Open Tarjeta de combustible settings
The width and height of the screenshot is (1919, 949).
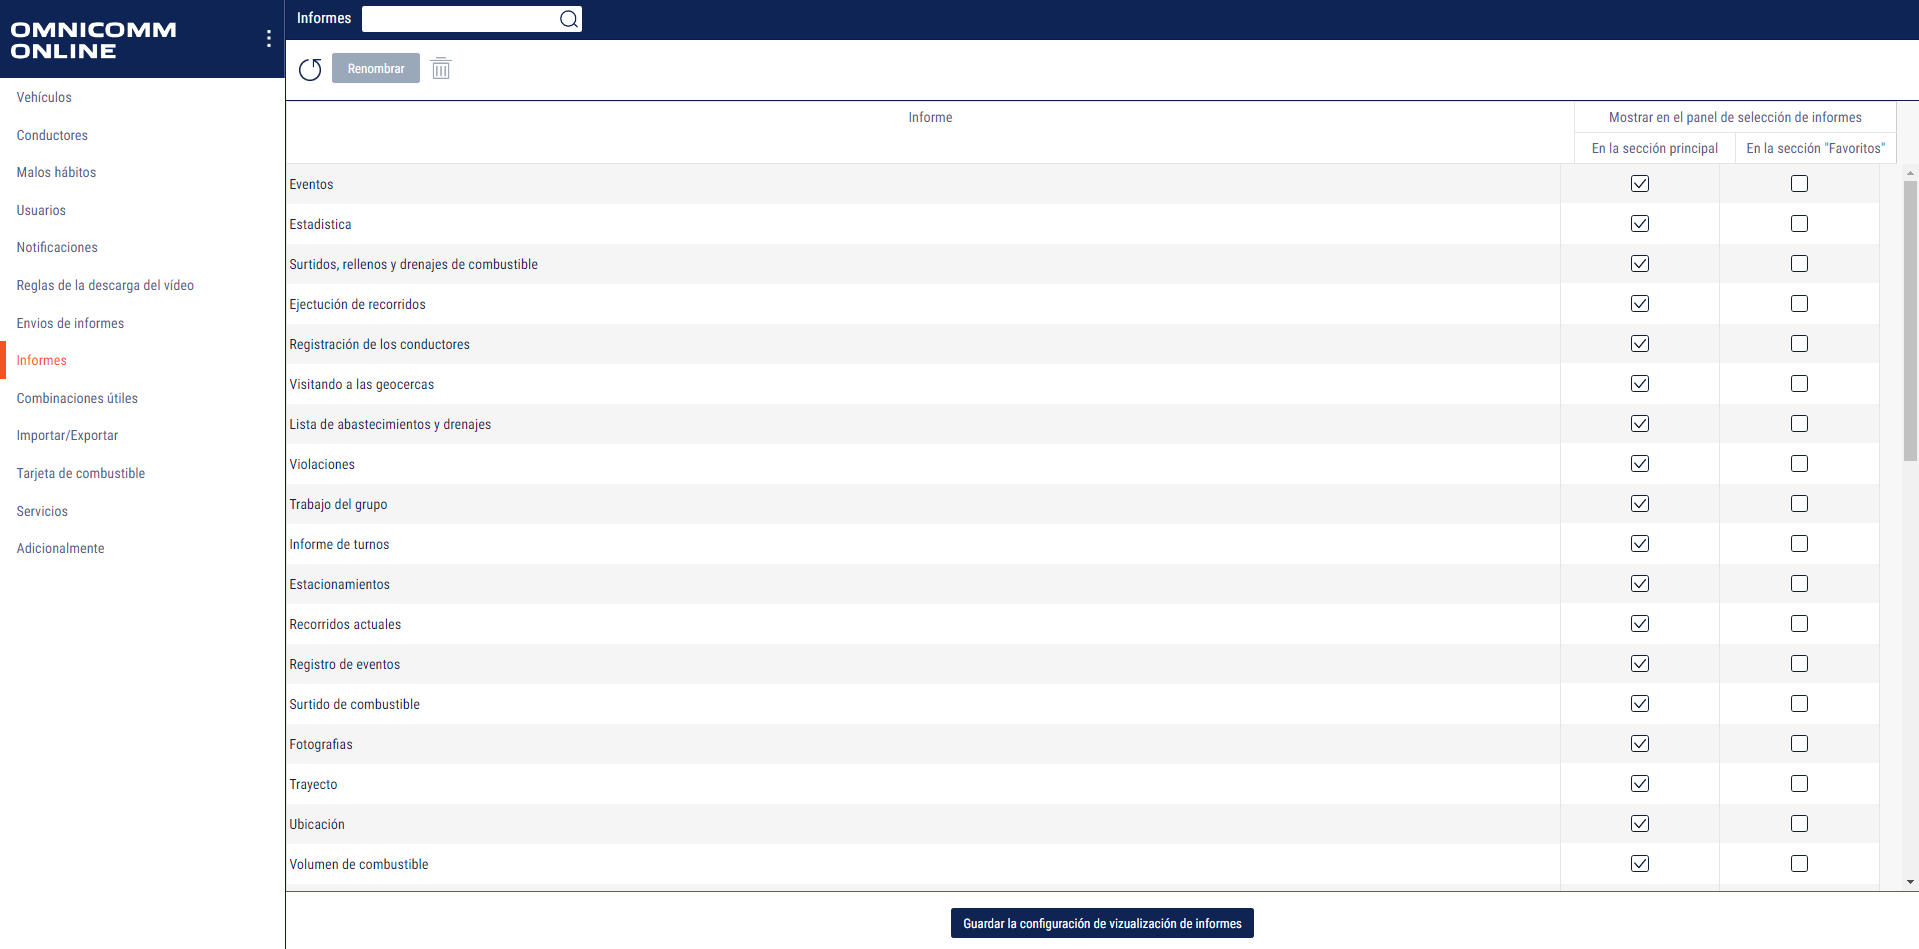81,473
